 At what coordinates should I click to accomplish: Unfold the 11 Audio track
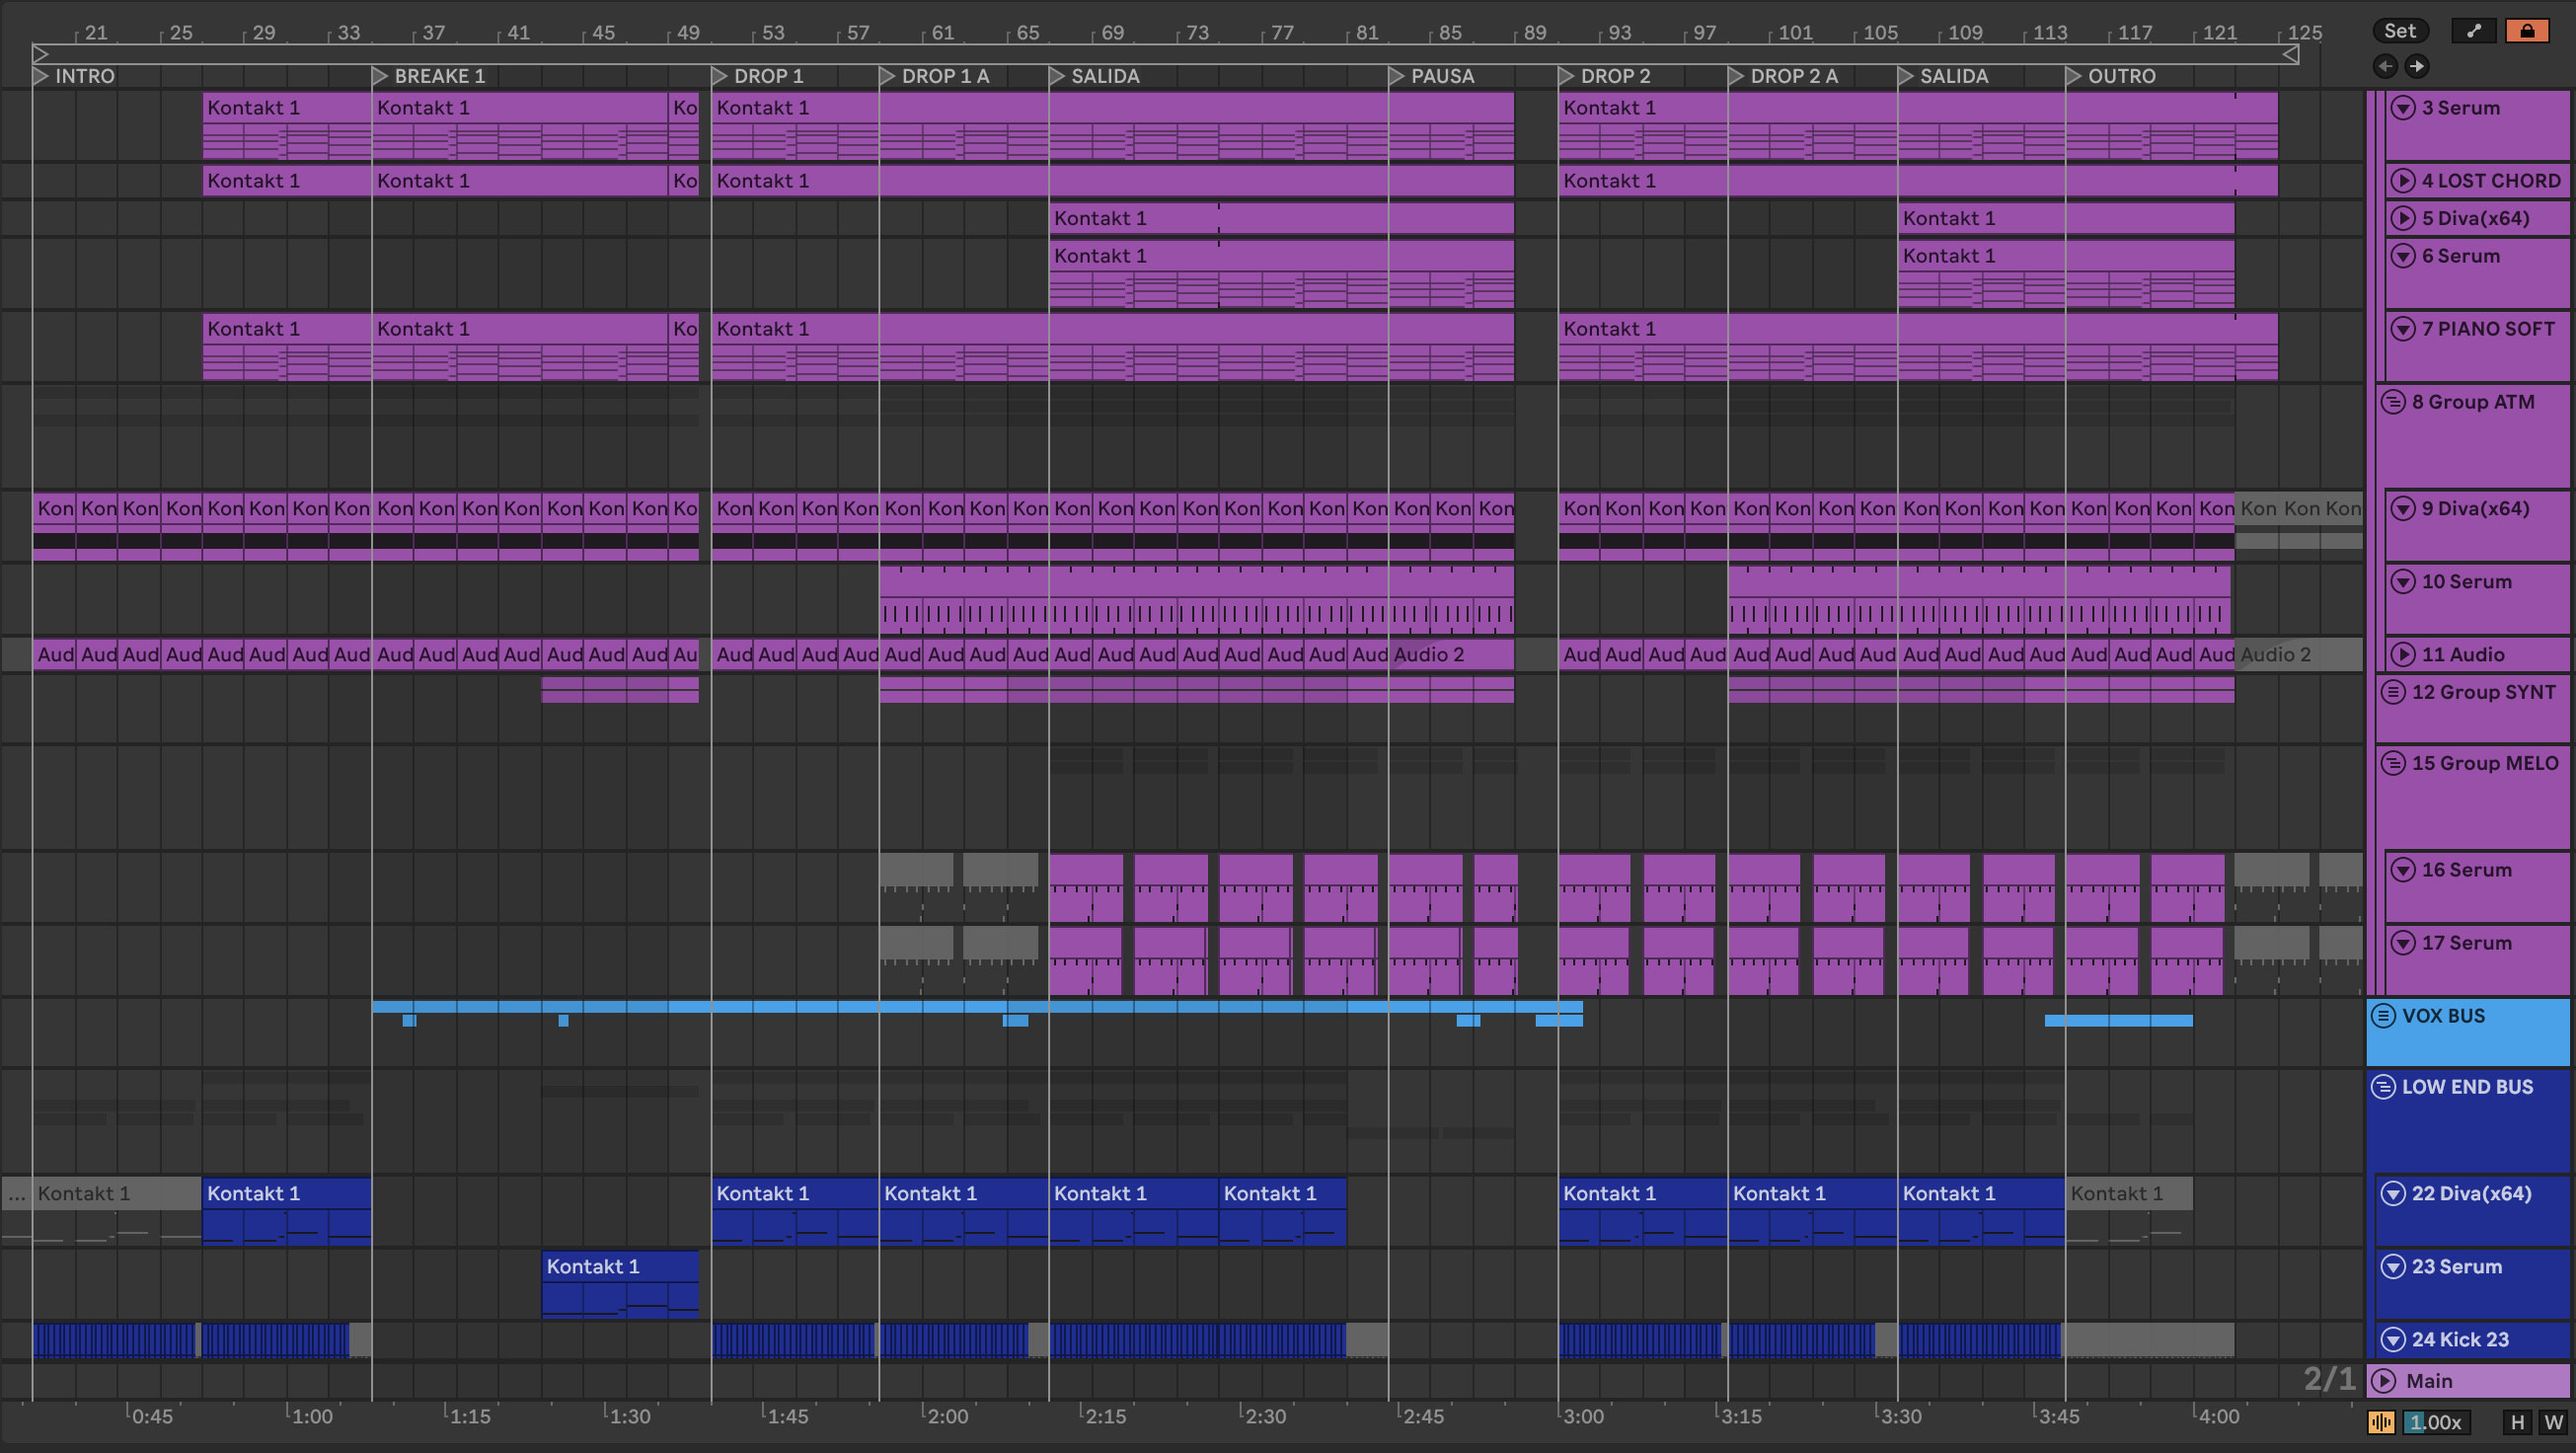(2402, 655)
